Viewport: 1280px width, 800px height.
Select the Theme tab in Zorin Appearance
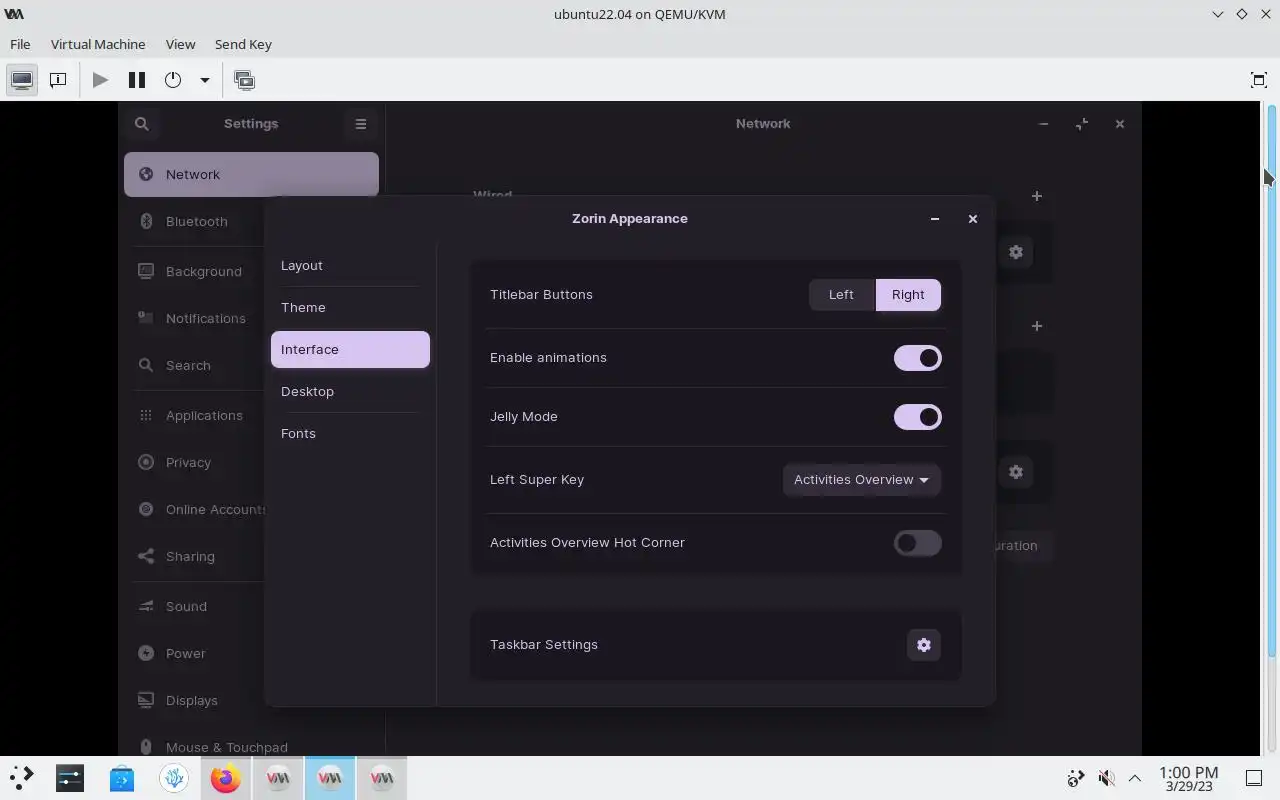[x=350, y=307]
